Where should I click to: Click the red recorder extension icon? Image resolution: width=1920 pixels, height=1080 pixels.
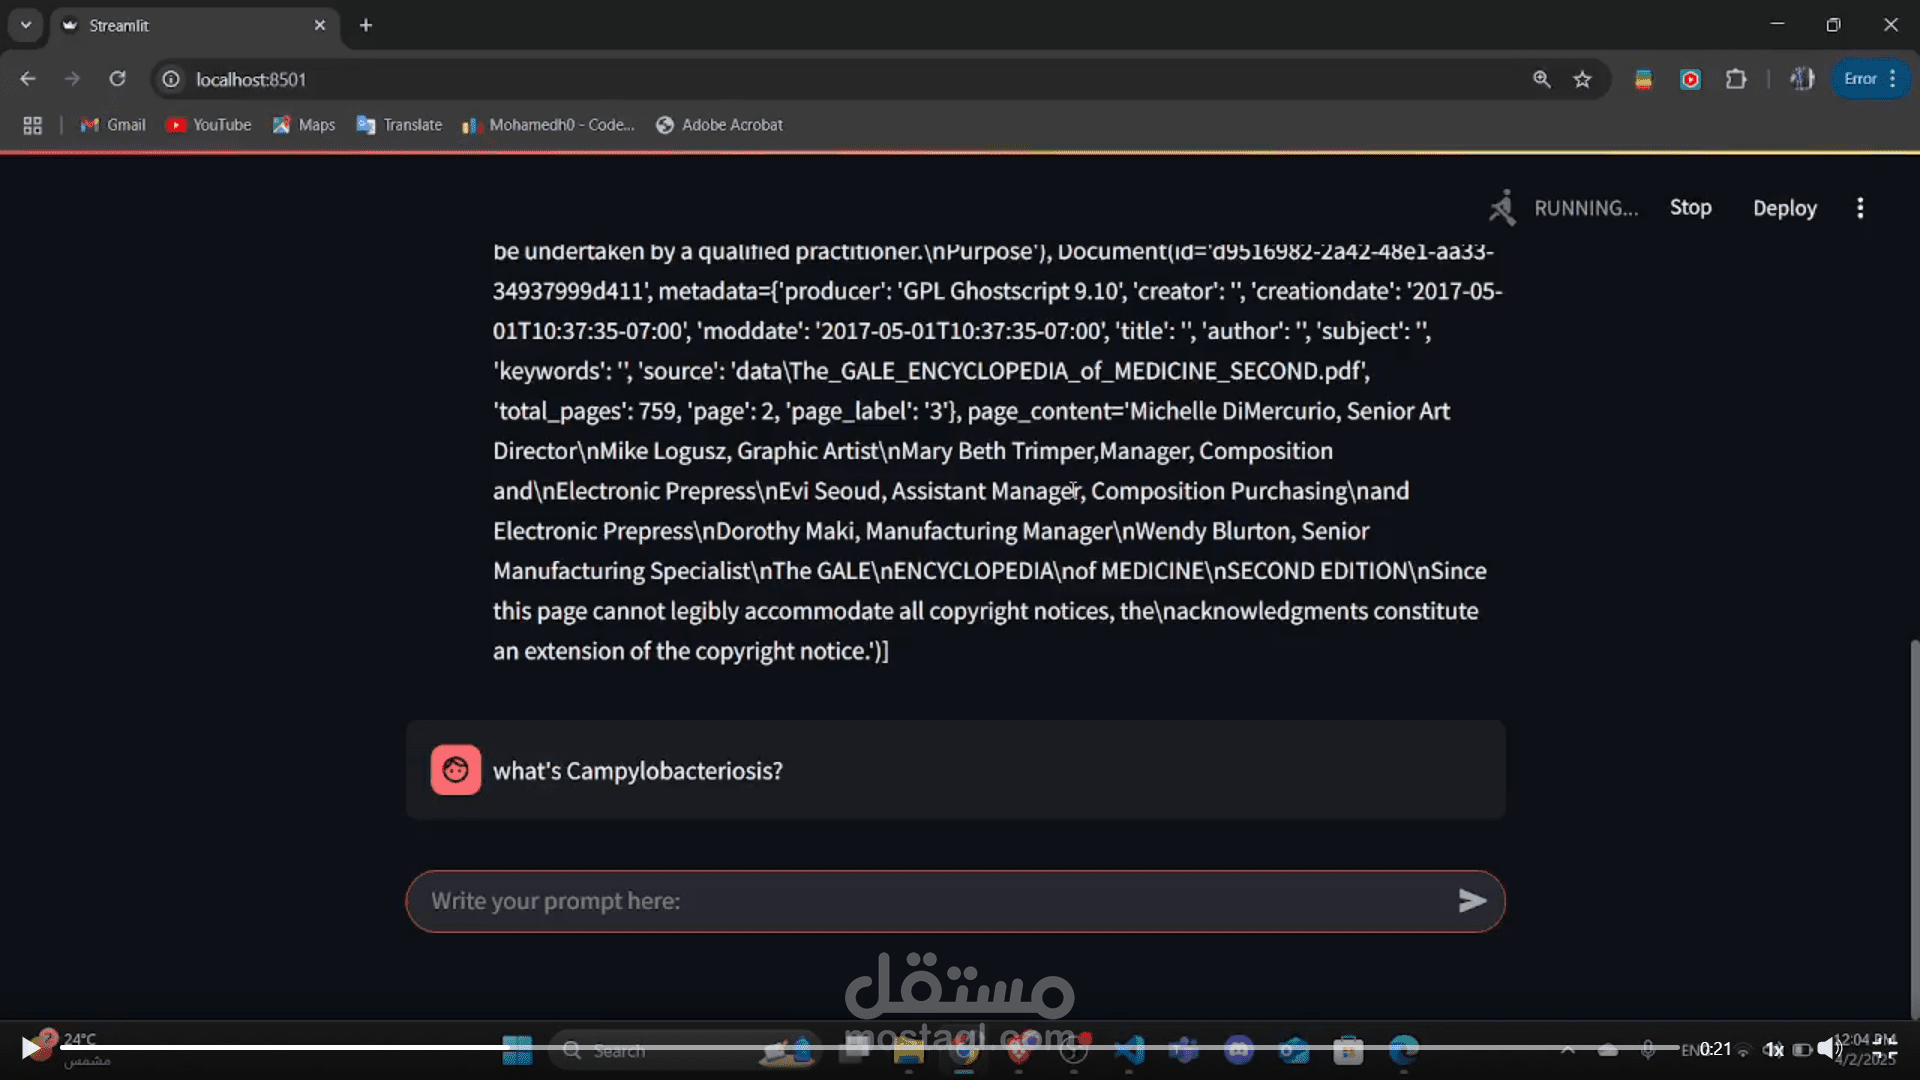click(x=1690, y=79)
